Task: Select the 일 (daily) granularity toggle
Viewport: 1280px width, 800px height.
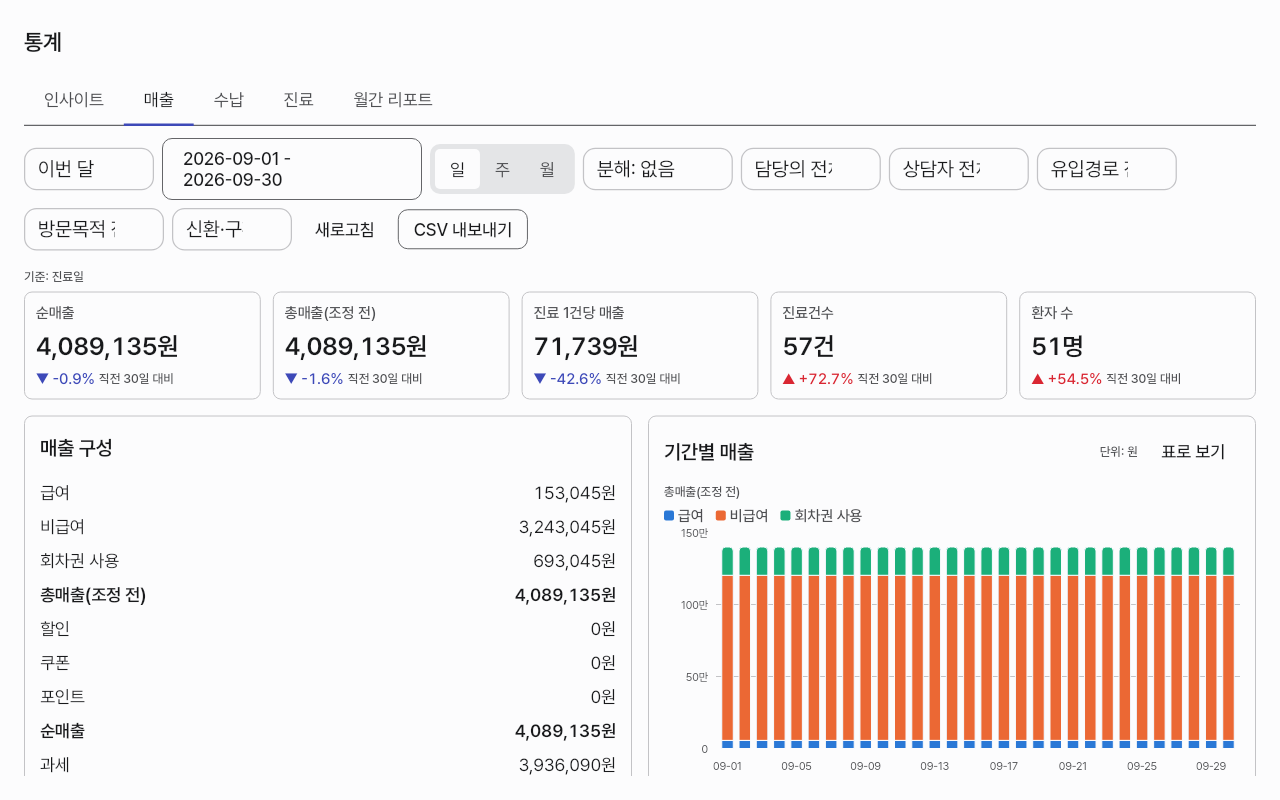Action: click(x=457, y=169)
